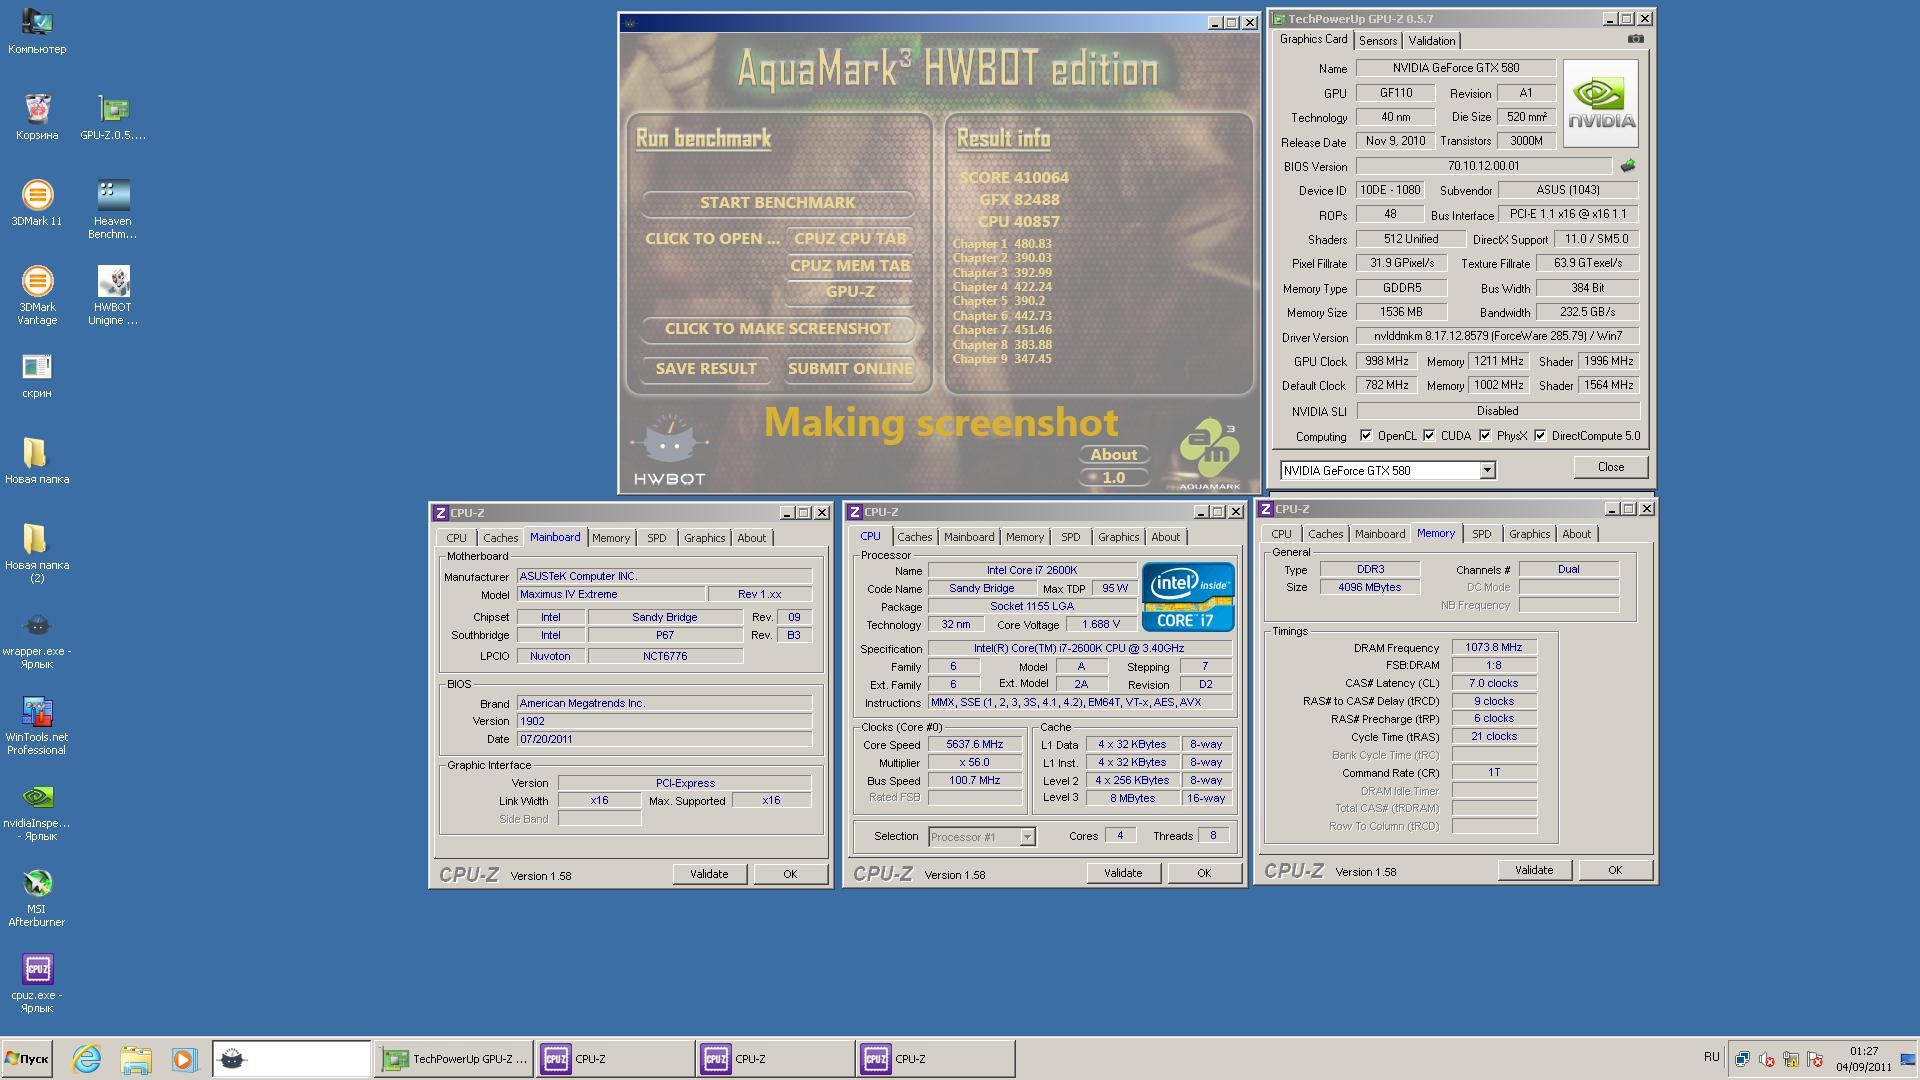Click Close button in GPU-Z
Image resolution: width=1920 pixels, height=1080 pixels.
(1610, 467)
